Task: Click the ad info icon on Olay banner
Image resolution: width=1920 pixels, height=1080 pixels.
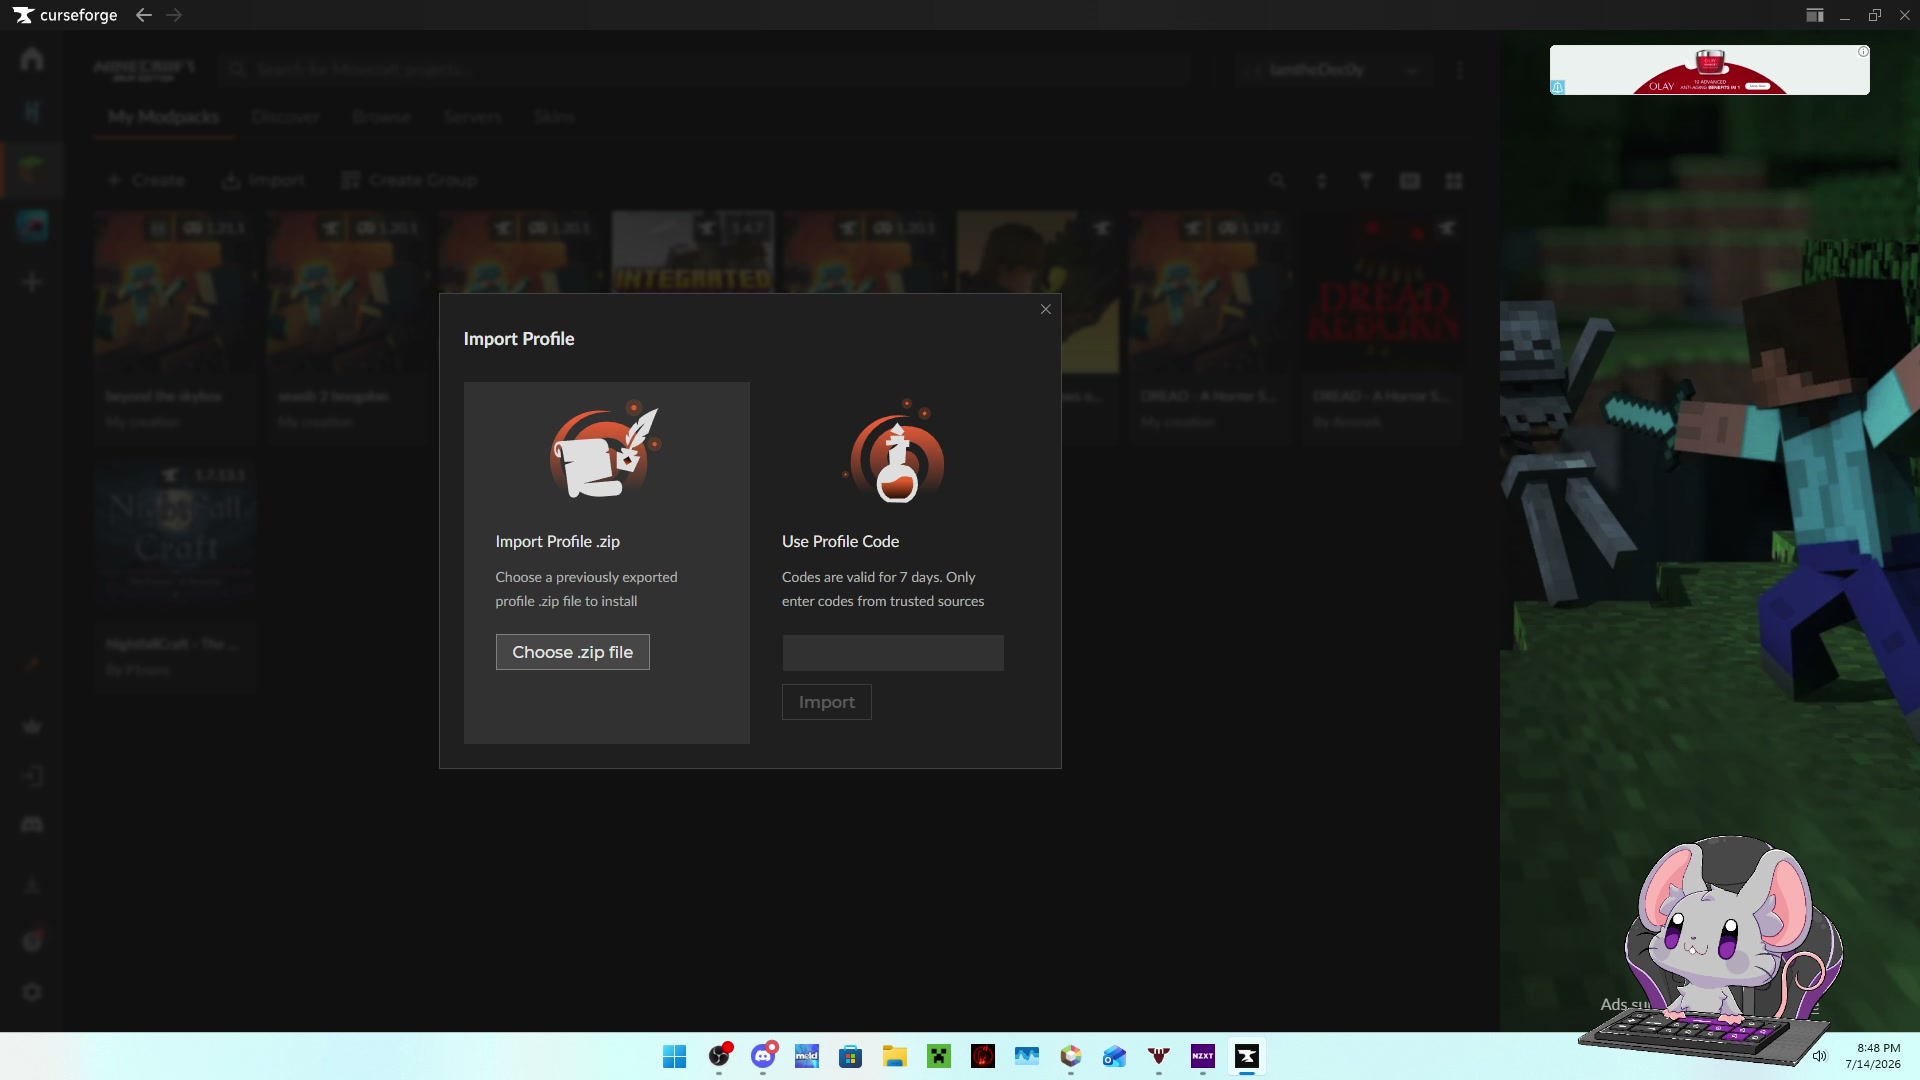Action: 1863,52
